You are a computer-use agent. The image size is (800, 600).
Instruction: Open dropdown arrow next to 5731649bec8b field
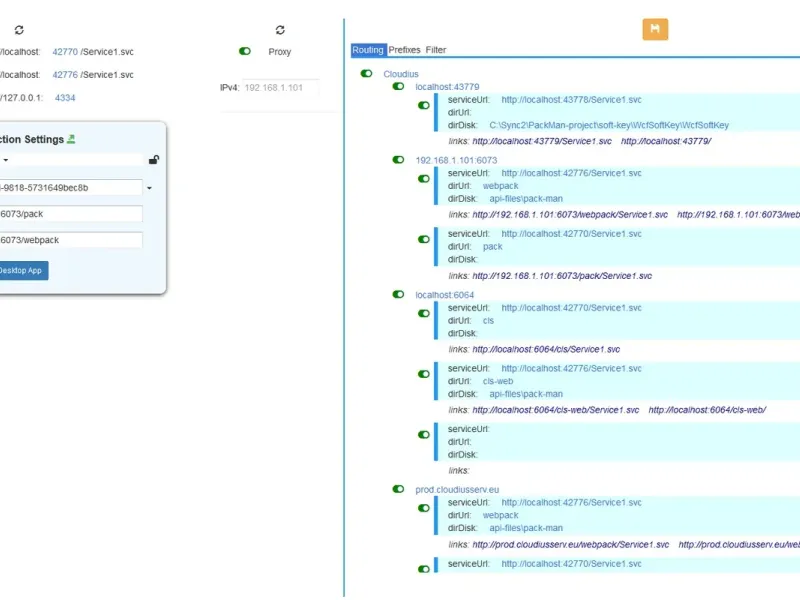(x=149, y=188)
